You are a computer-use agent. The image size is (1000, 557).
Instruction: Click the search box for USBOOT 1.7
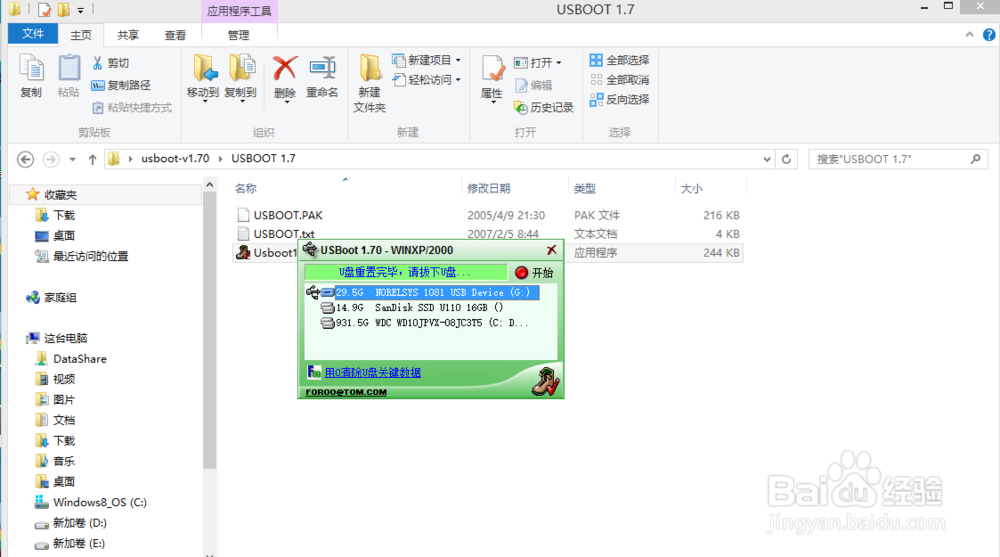pos(898,159)
